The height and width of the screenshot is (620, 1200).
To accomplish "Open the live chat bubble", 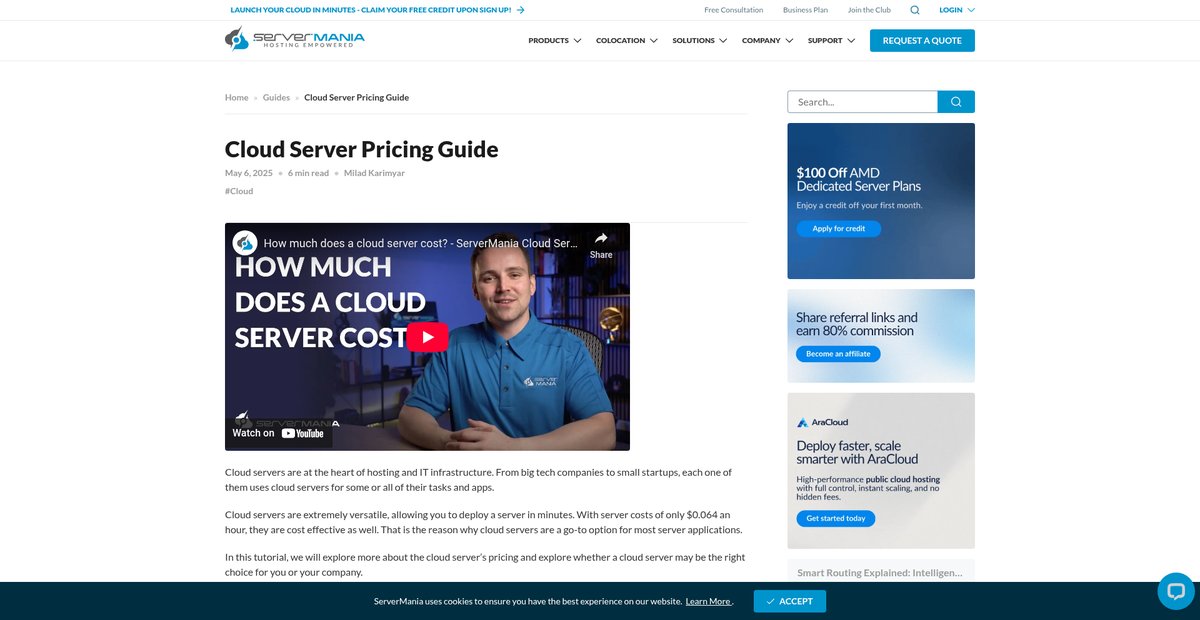I will click(1176, 590).
